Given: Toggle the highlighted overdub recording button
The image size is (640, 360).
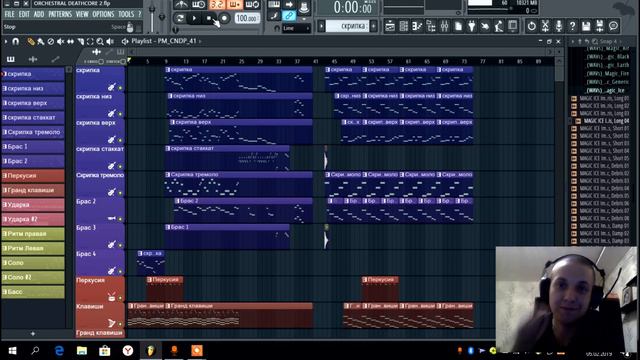Looking at the screenshot, I should (x=234, y=5).
